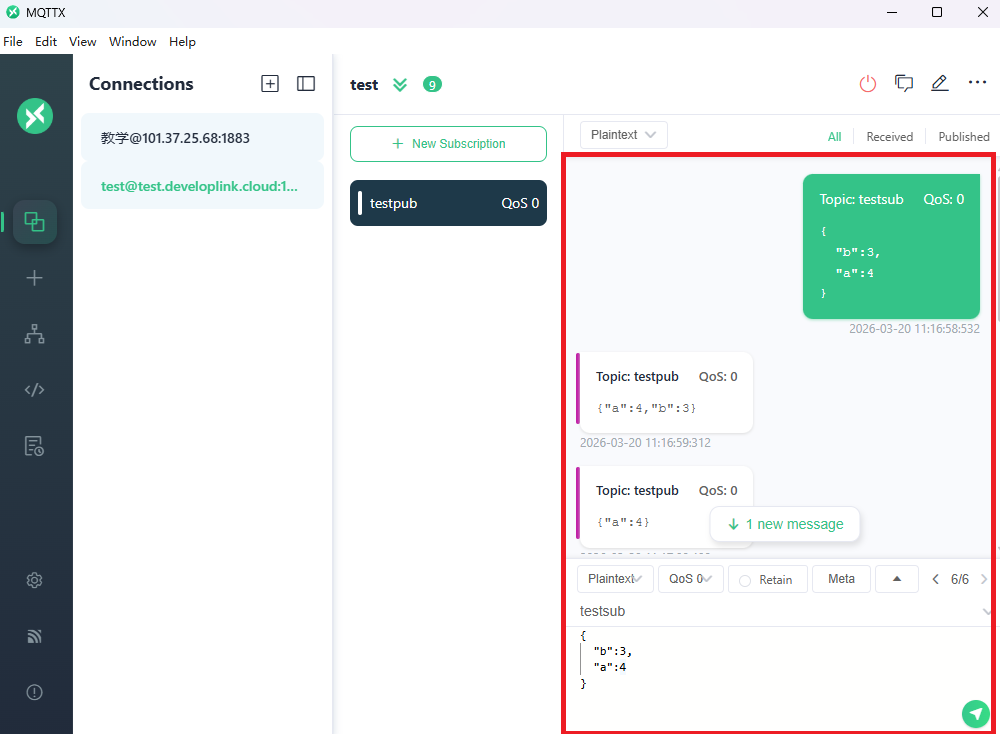
Task: Click the power disconnect icon
Action: 867,84
